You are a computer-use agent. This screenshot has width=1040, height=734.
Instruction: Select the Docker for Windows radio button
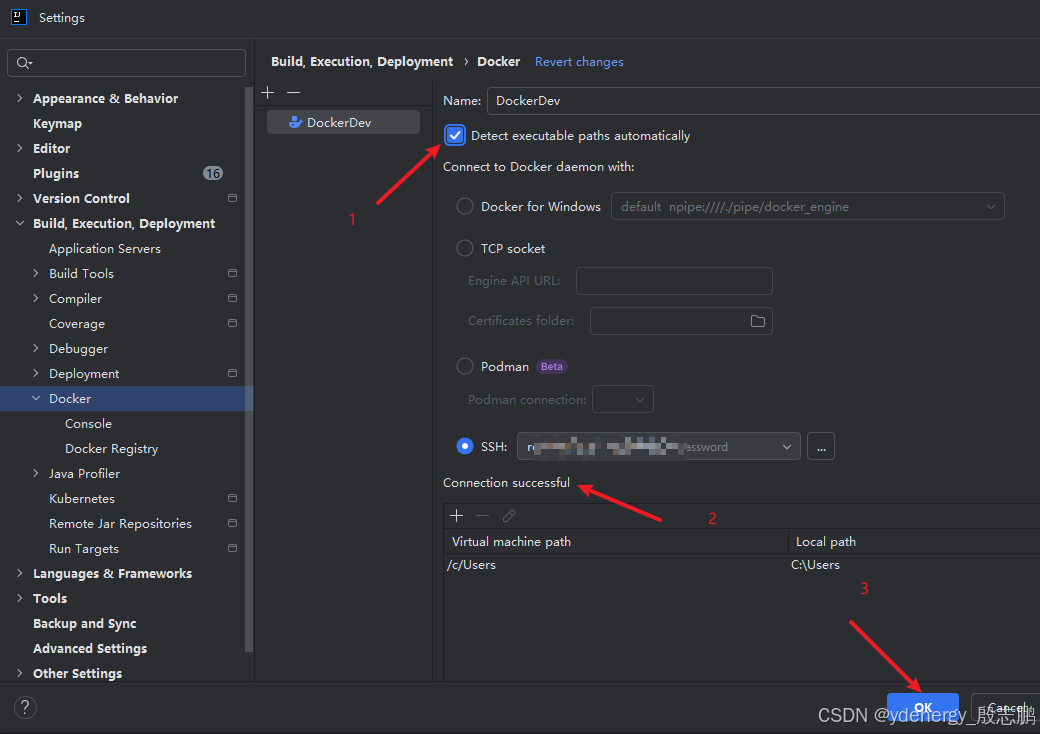click(x=465, y=206)
